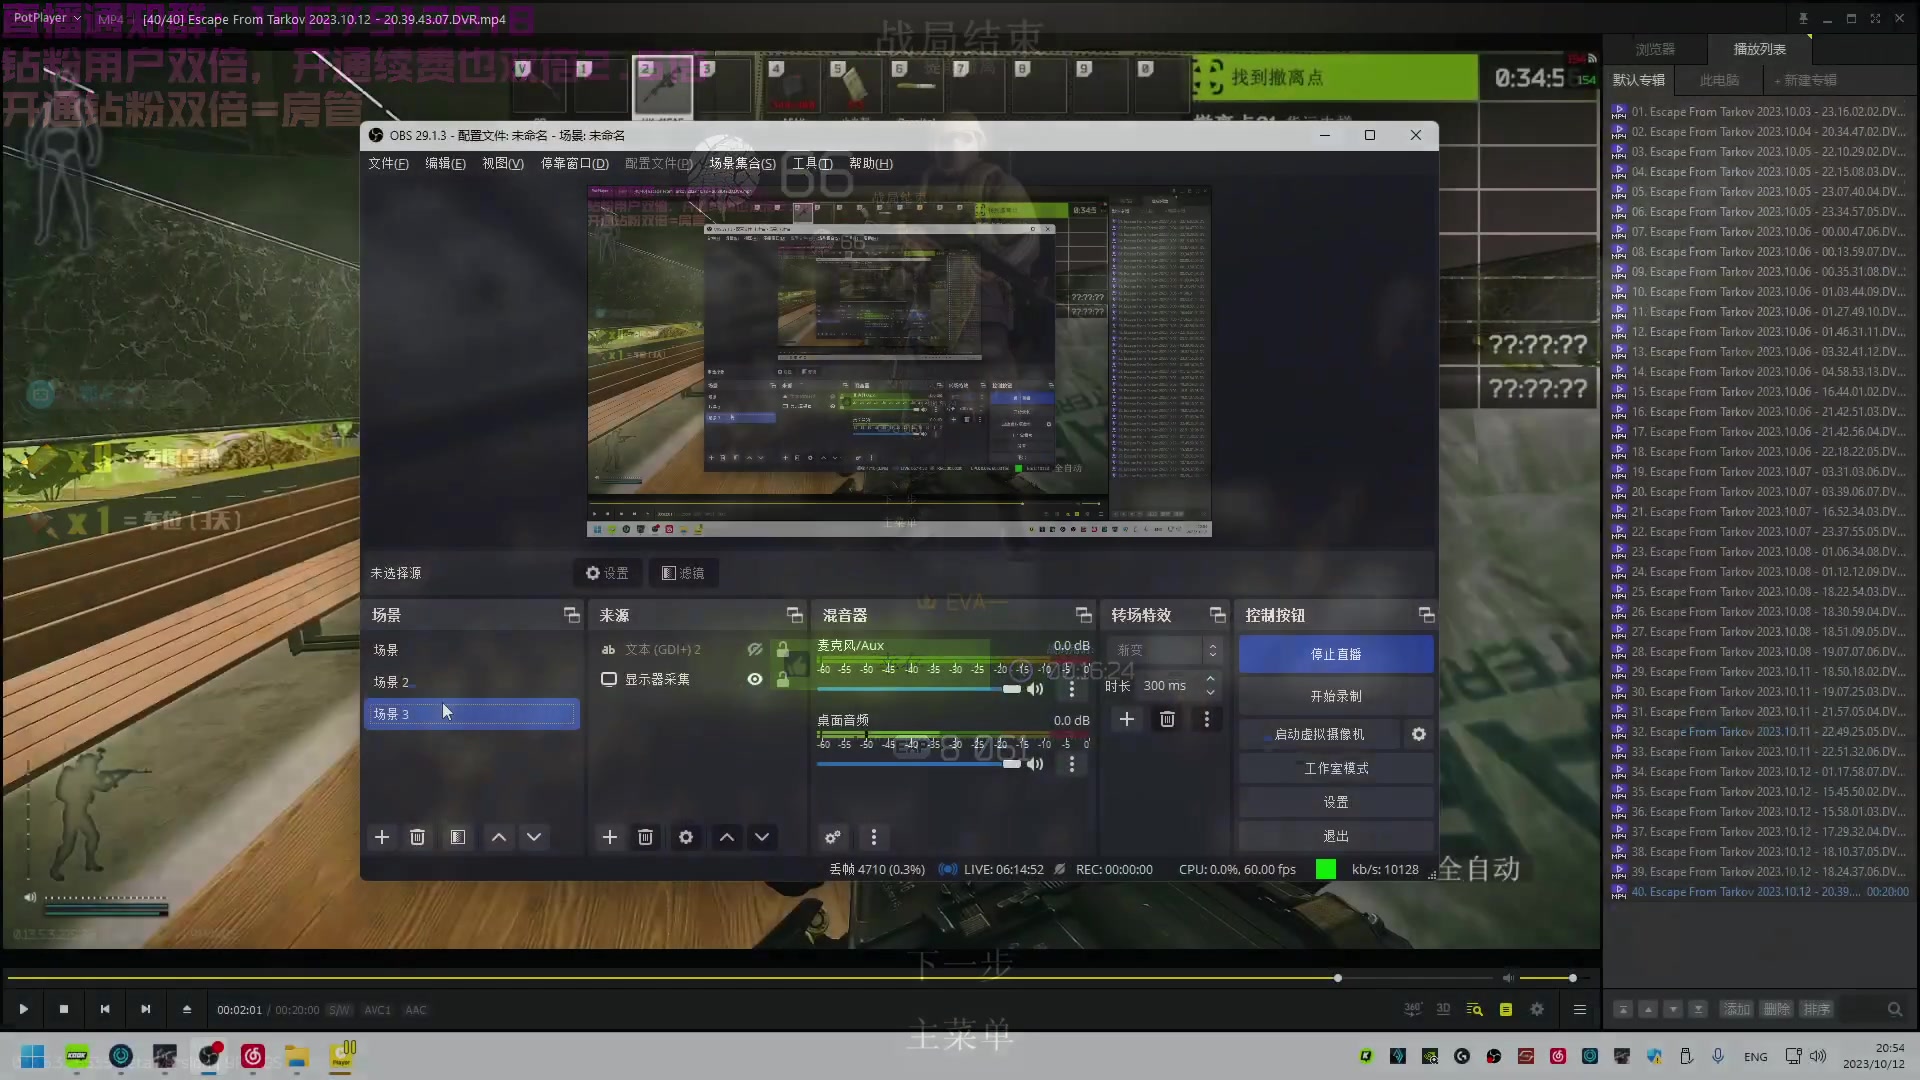Image resolution: width=1920 pixels, height=1080 pixels.
Task: Select 场景 2 in scene list
Action: click(x=472, y=682)
